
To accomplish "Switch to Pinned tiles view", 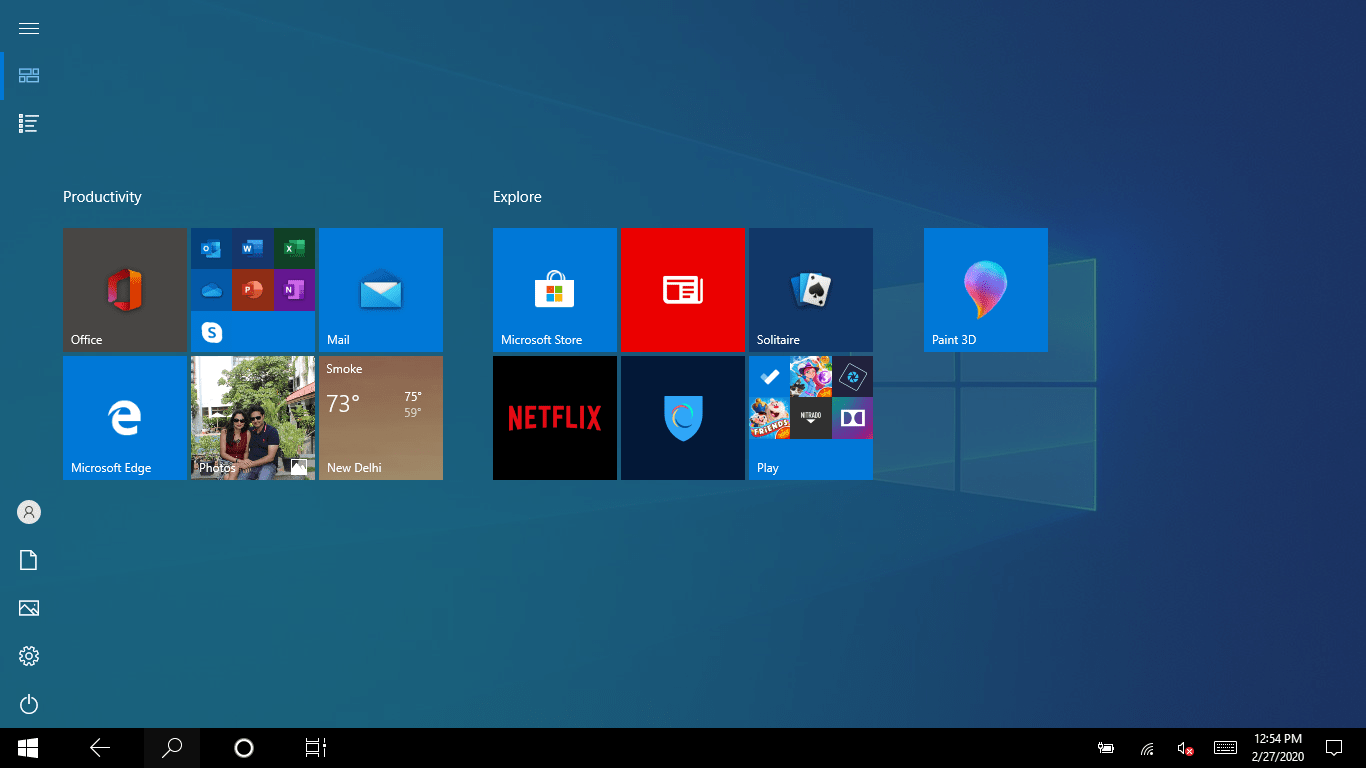I will 29,76.
